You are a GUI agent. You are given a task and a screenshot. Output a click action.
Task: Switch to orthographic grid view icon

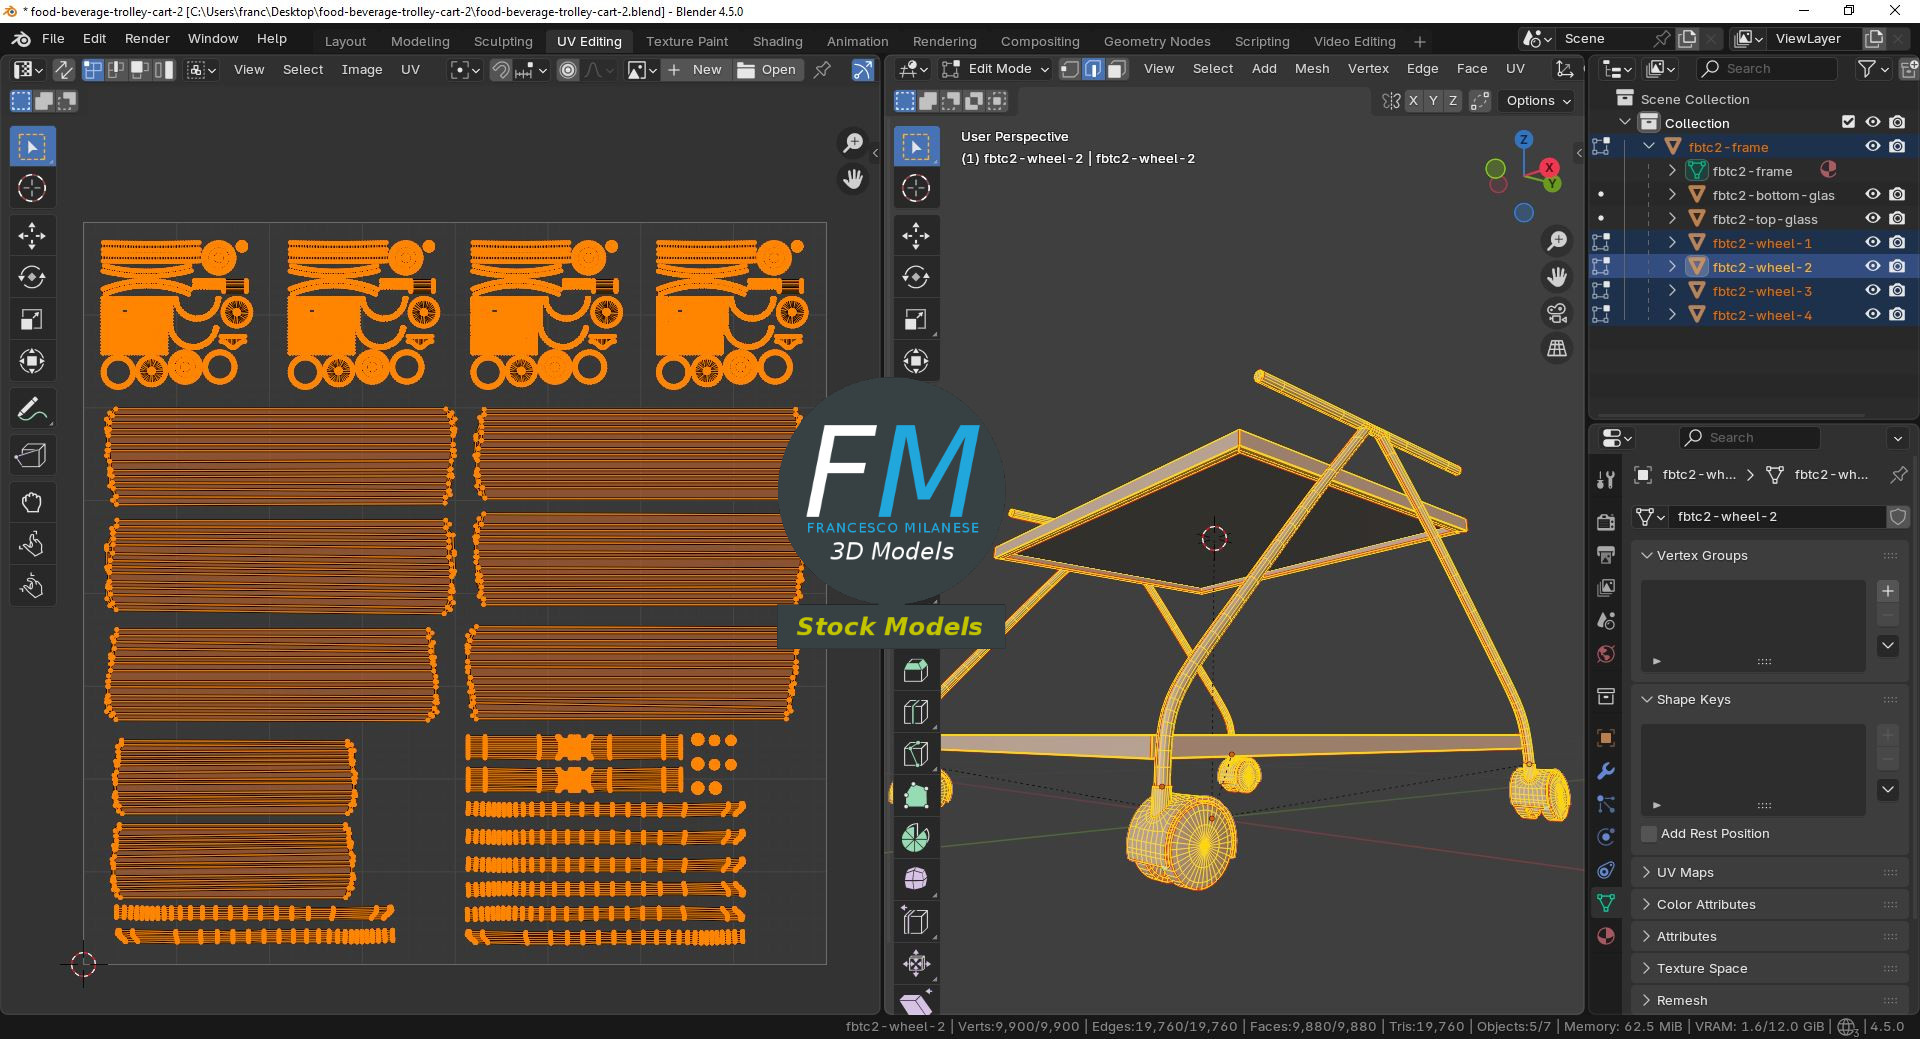pyautogui.click(x=1557, y=348)
